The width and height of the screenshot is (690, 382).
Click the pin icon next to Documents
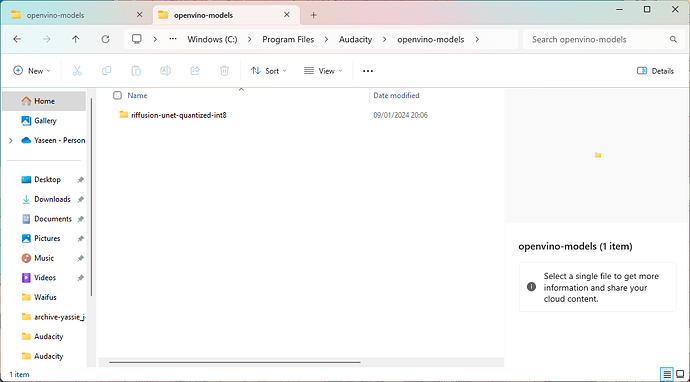[x=81, y=219]
